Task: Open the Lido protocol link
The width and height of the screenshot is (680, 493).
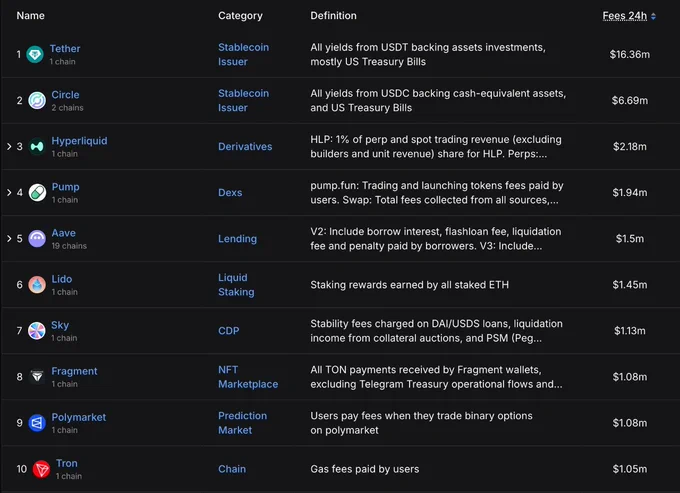Action: (x=62, y=279)
